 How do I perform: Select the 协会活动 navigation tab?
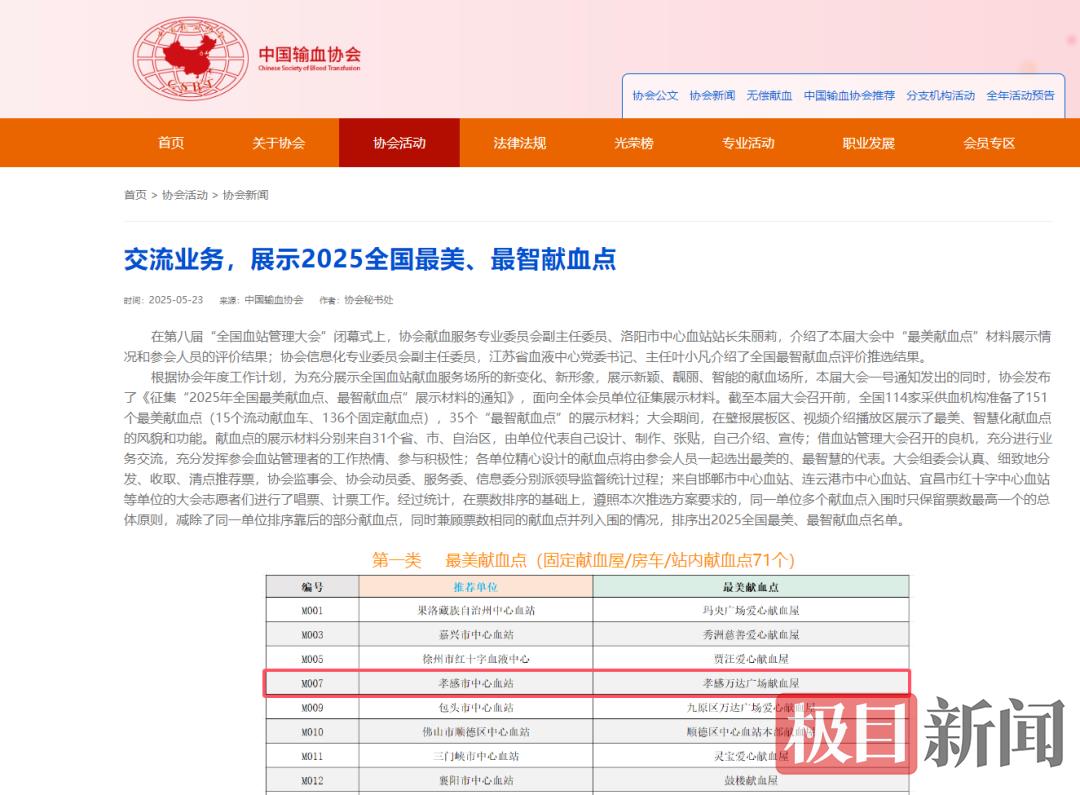coord(399,143)
